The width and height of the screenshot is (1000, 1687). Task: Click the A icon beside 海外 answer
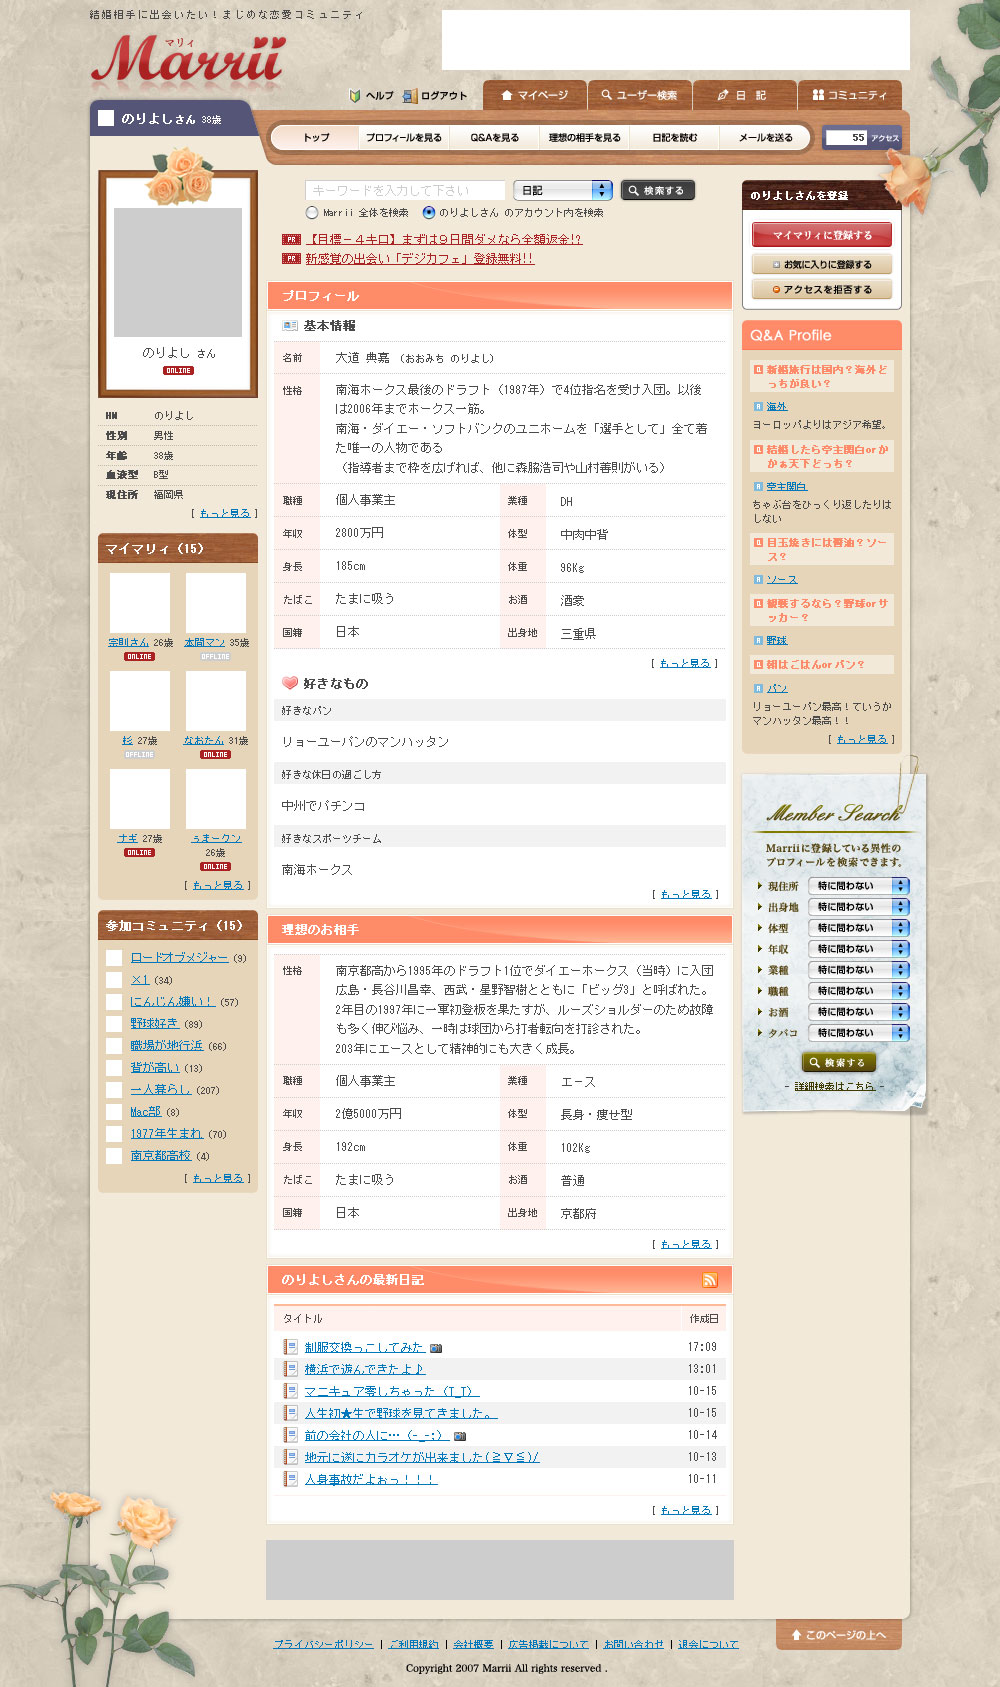coord(758,407)
